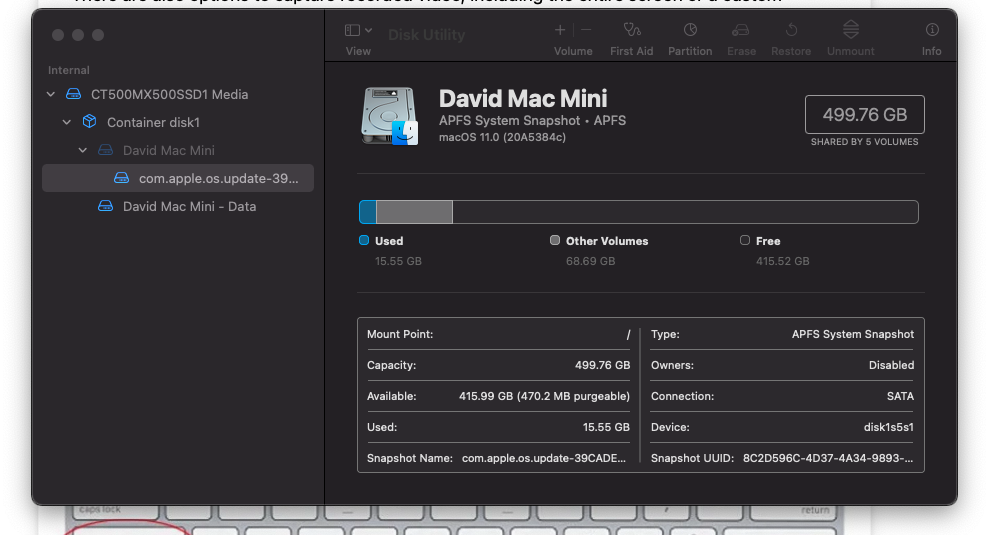Click the 415.52 GB Free value

point(783,261)
